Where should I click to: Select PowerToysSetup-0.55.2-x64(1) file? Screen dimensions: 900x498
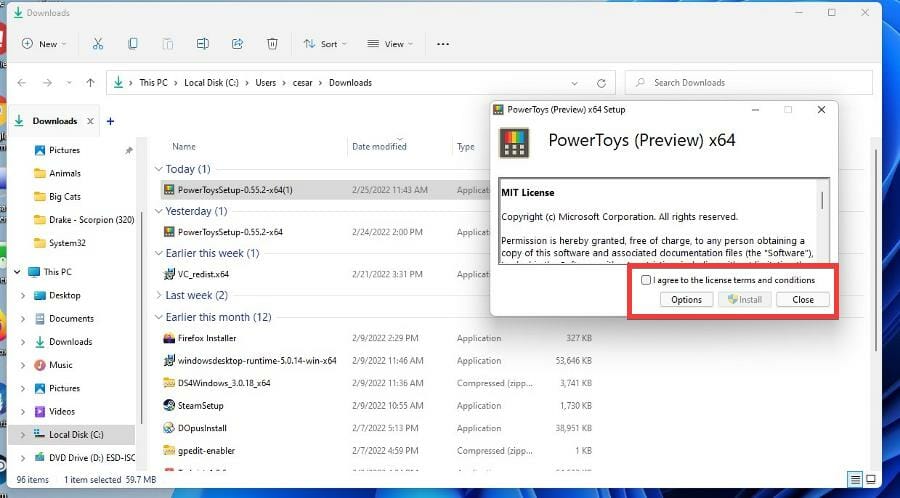coord(235,190)
